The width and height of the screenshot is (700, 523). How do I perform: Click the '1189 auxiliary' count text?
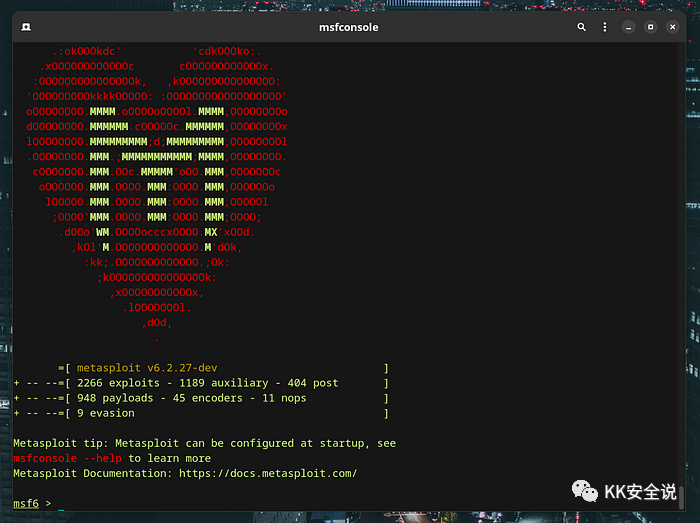(x=224, y=383)
